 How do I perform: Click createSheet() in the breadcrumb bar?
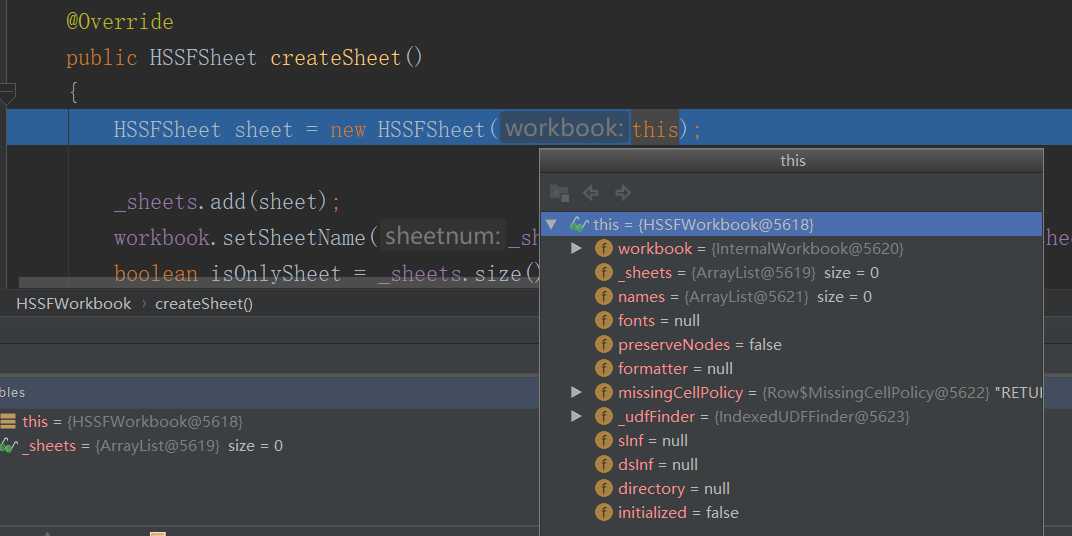coord(204,304)
